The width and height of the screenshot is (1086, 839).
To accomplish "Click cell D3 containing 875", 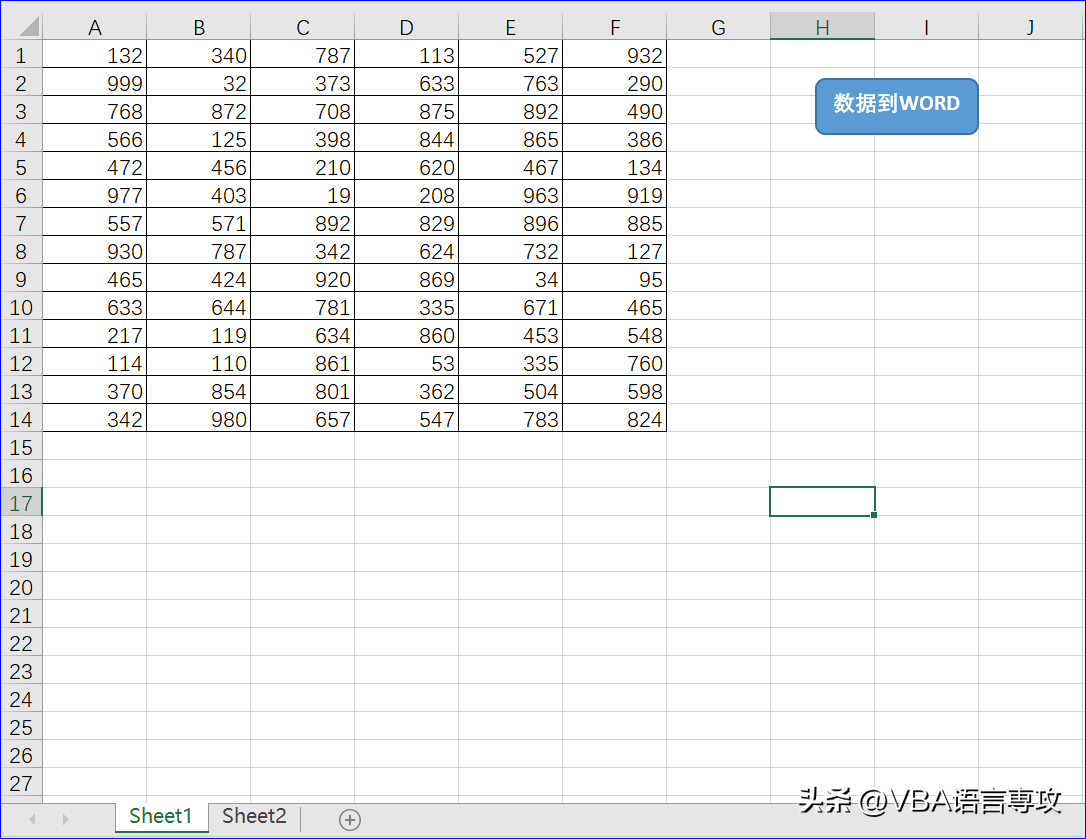I will click(x=407, y=111).
